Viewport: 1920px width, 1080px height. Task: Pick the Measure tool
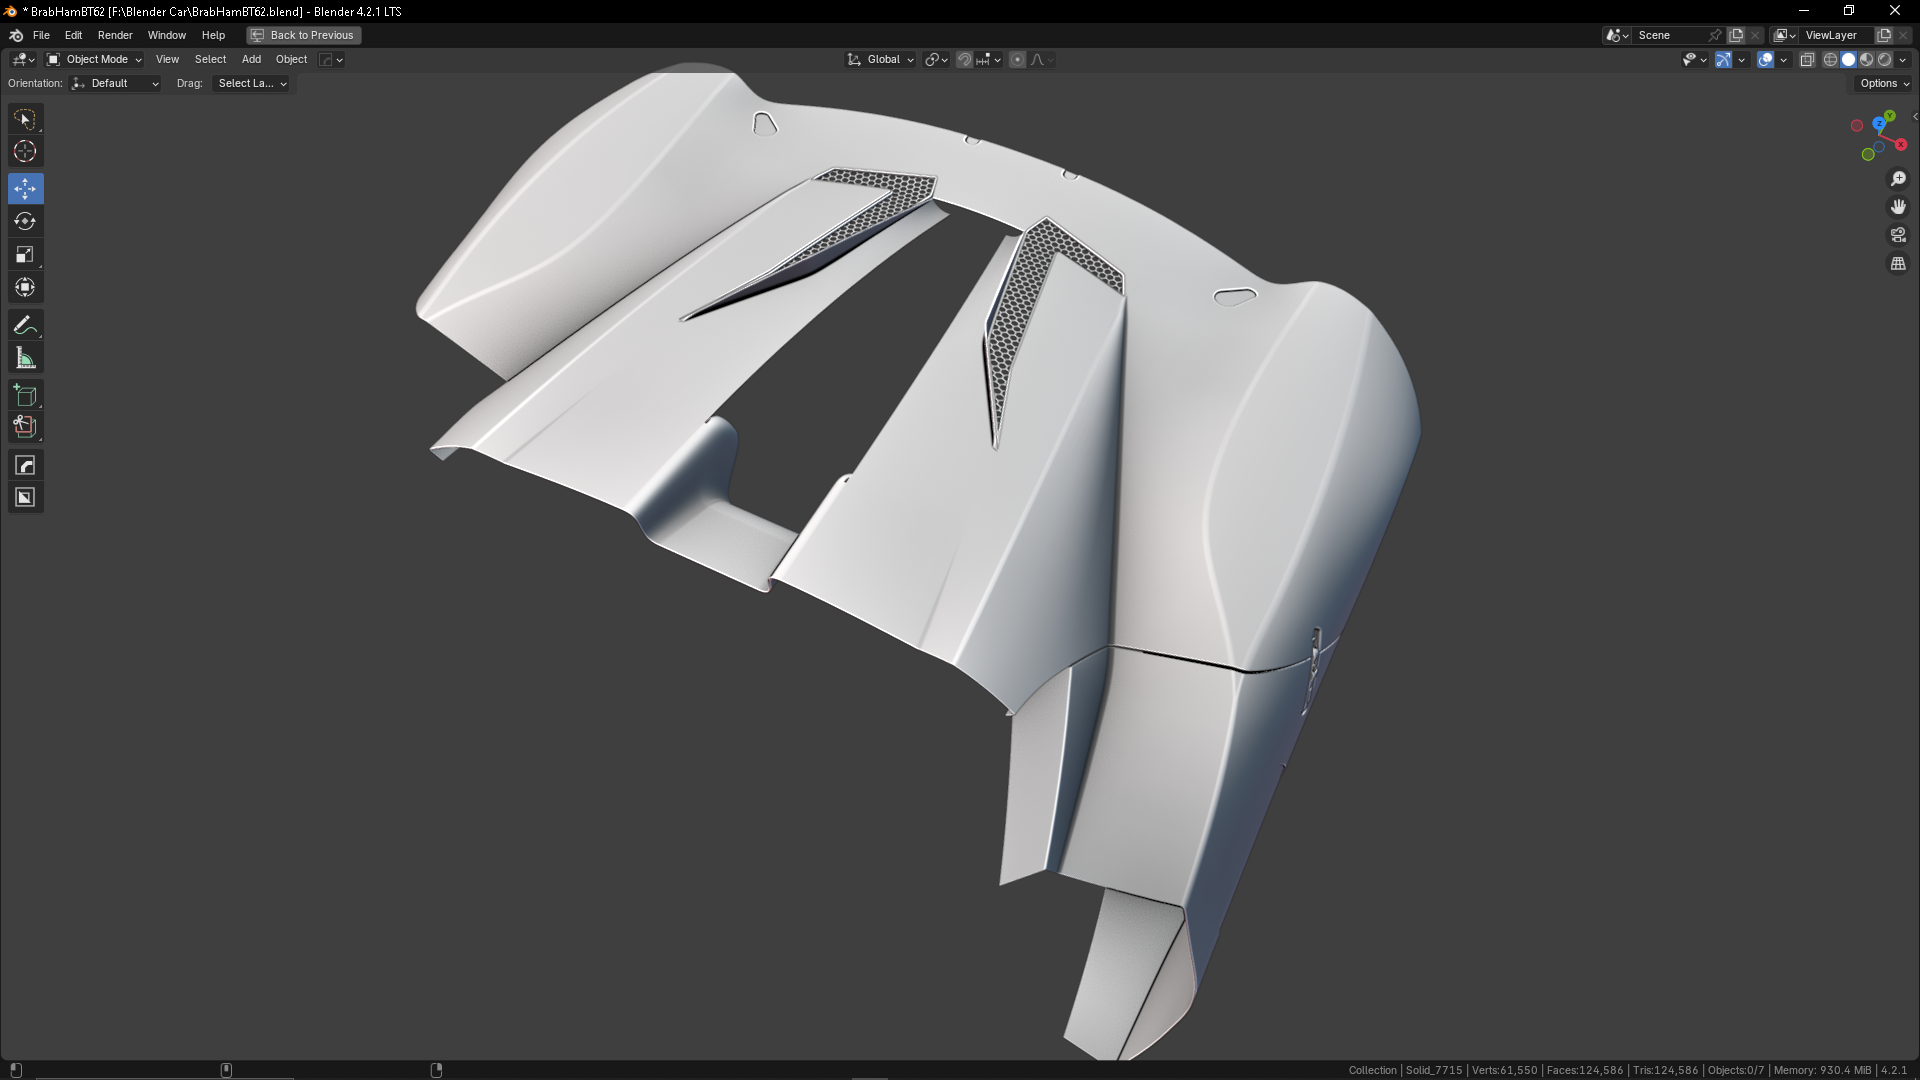[x=25, y=359]
